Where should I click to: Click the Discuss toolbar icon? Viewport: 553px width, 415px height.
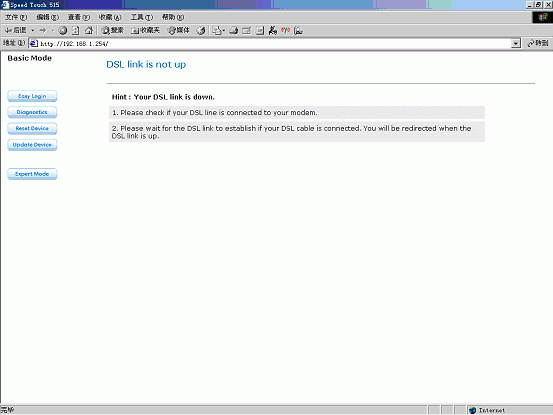point(260,31)
